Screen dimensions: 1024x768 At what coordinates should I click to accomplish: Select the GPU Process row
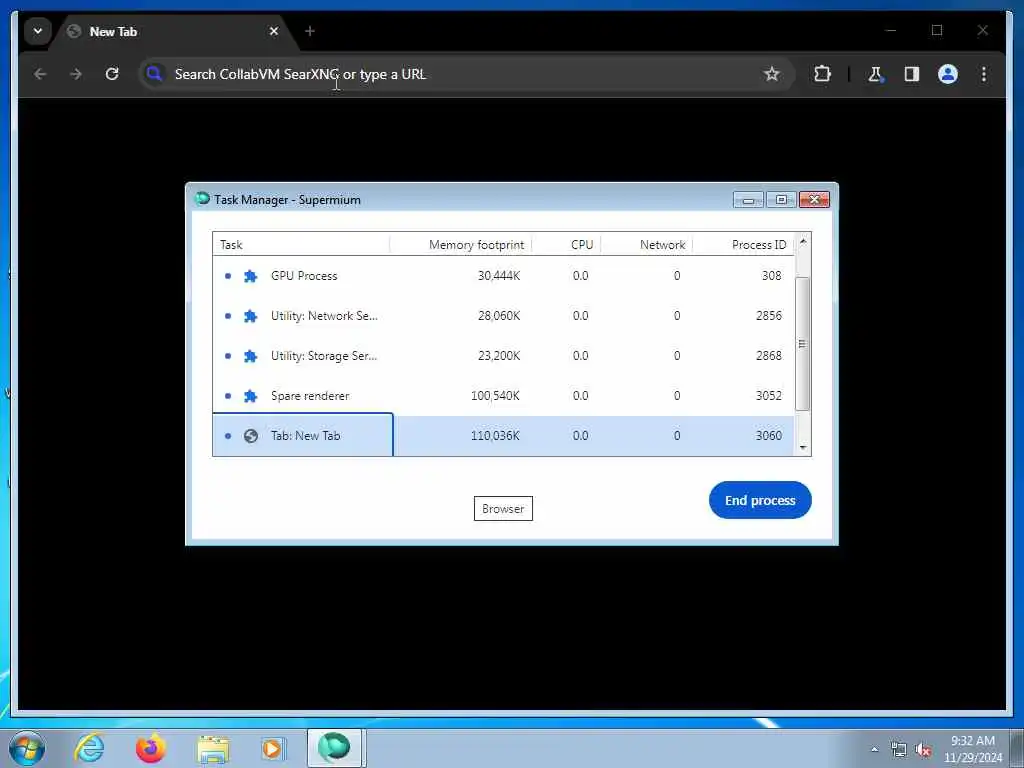coord(503,276)
